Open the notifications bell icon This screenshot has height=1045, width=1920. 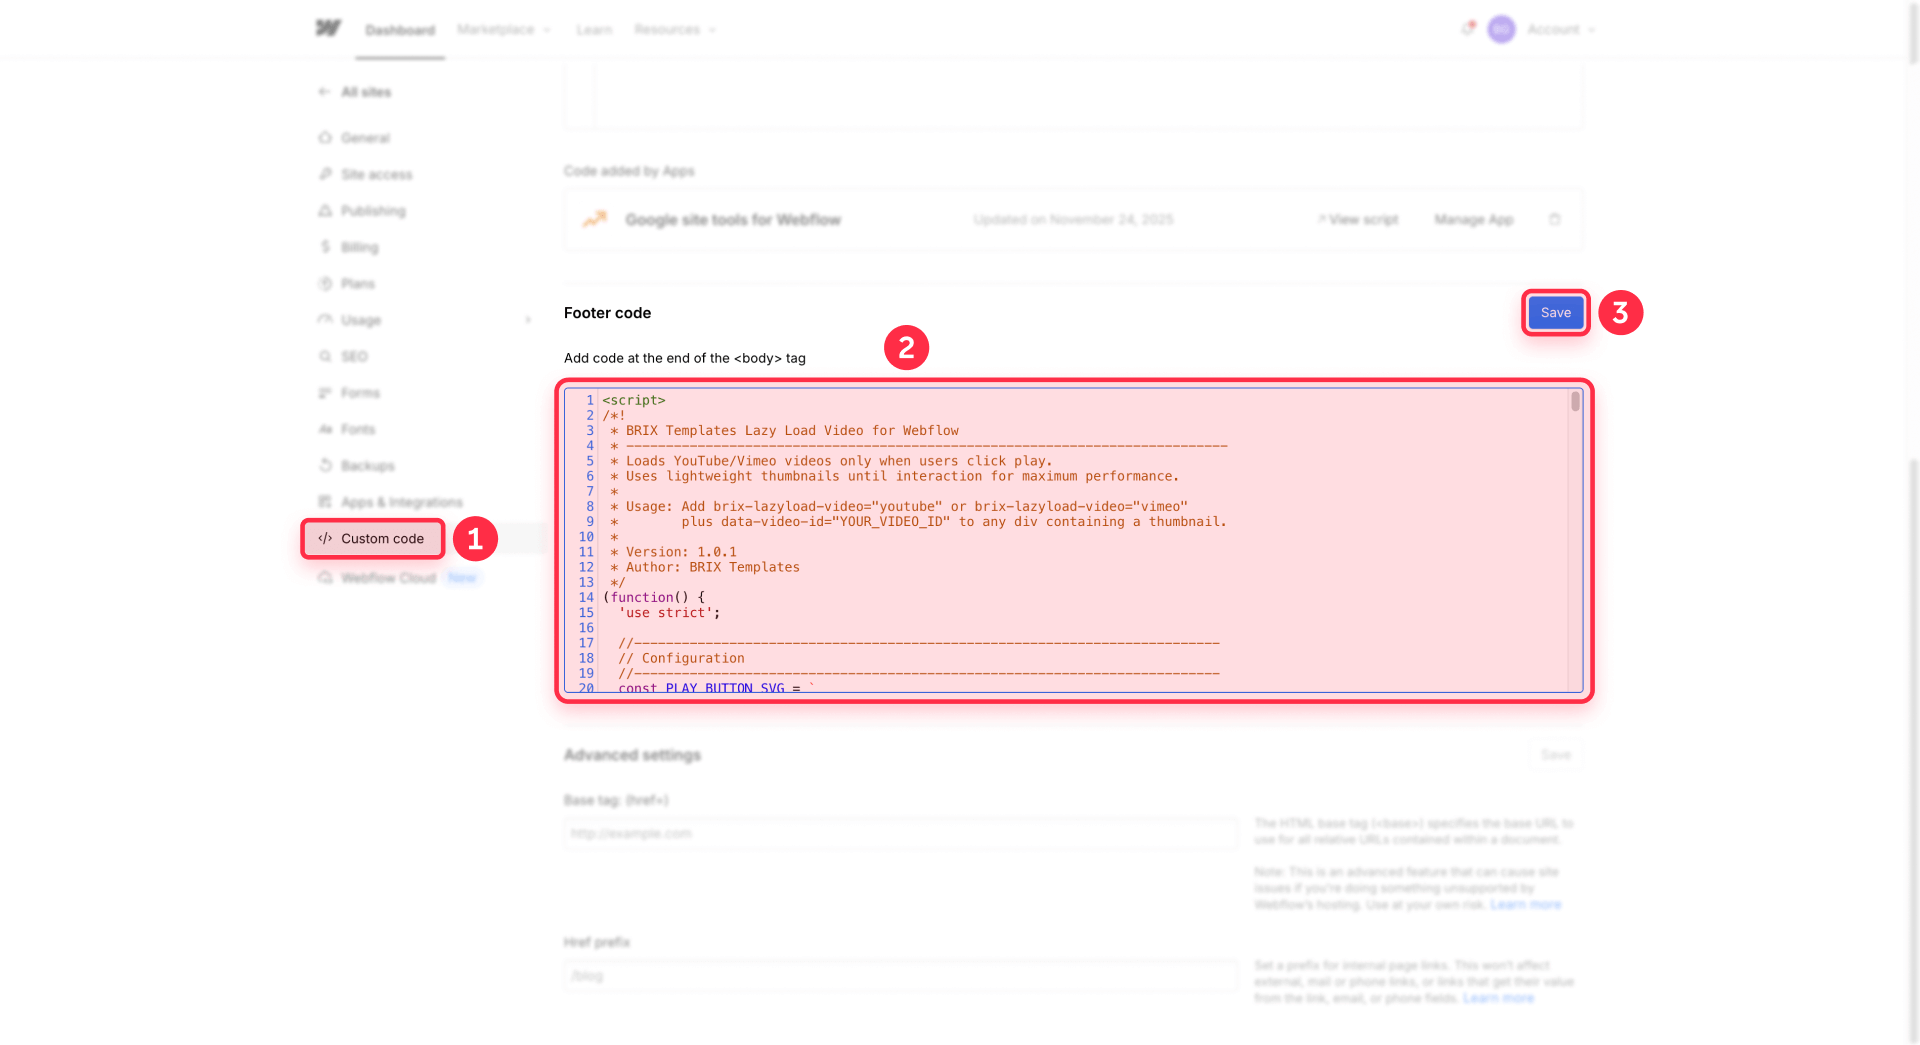point(1466,29)
